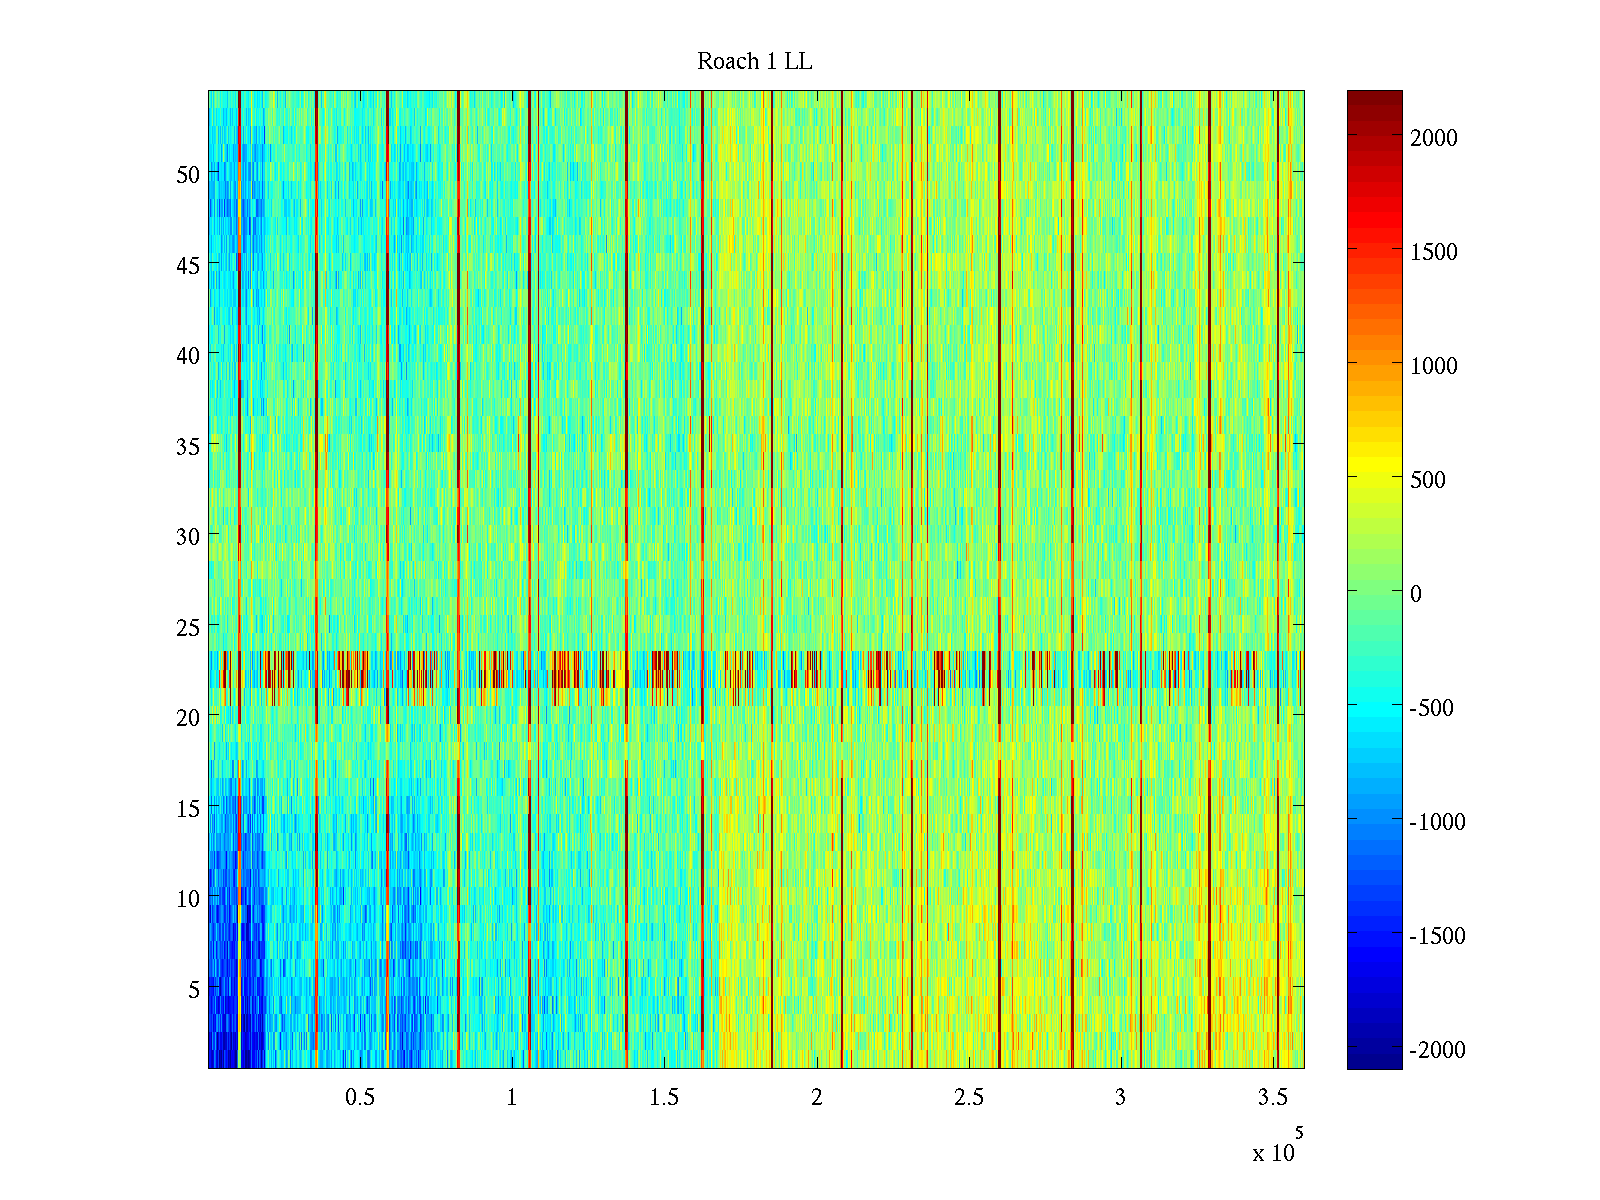Select the colorbar tick label -2000
Viewport: 1600px width, 1200px height.
1437,1050
